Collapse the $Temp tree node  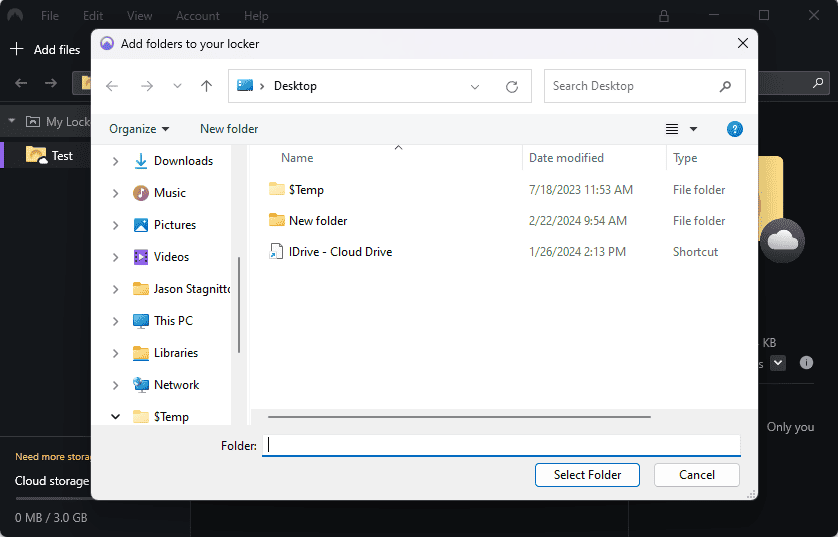tap(115, 417)
